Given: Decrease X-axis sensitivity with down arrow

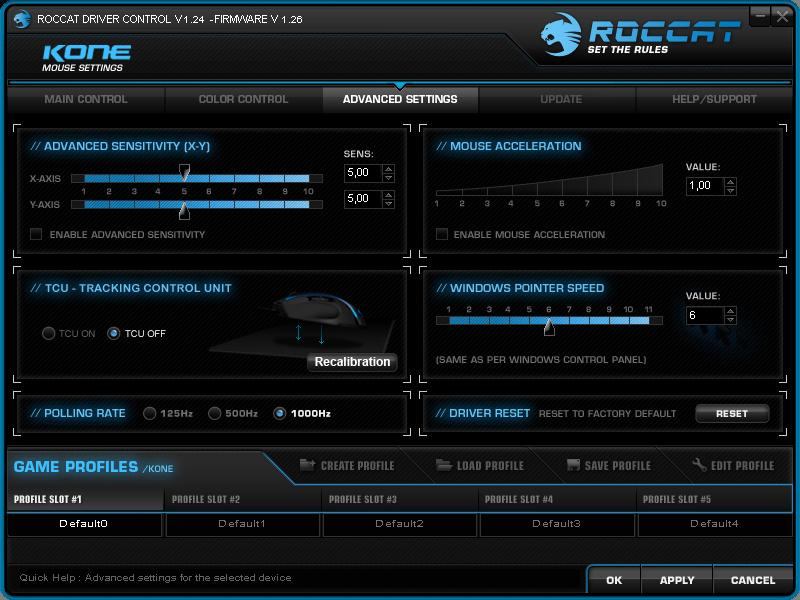Looking at the screenshot, I should click(x=388, y=178).
